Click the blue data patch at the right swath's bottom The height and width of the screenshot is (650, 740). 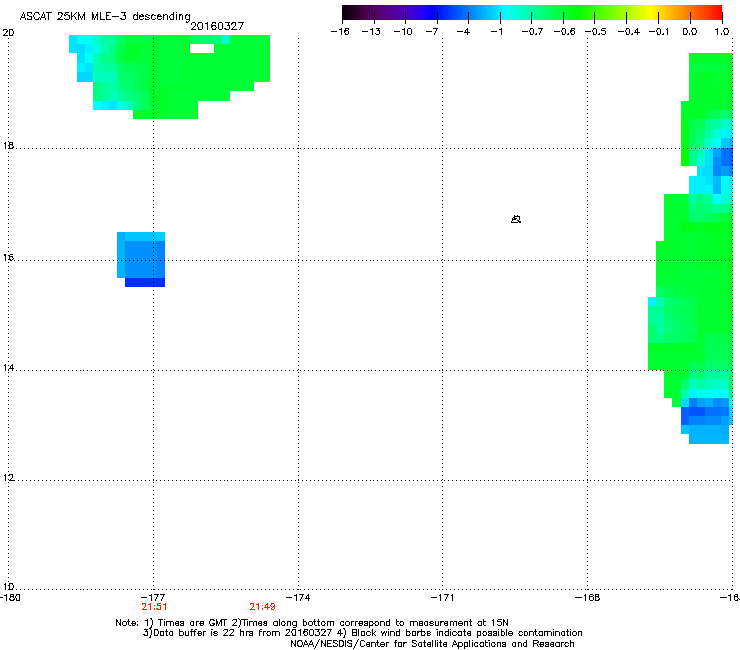[x=706, y=421]
